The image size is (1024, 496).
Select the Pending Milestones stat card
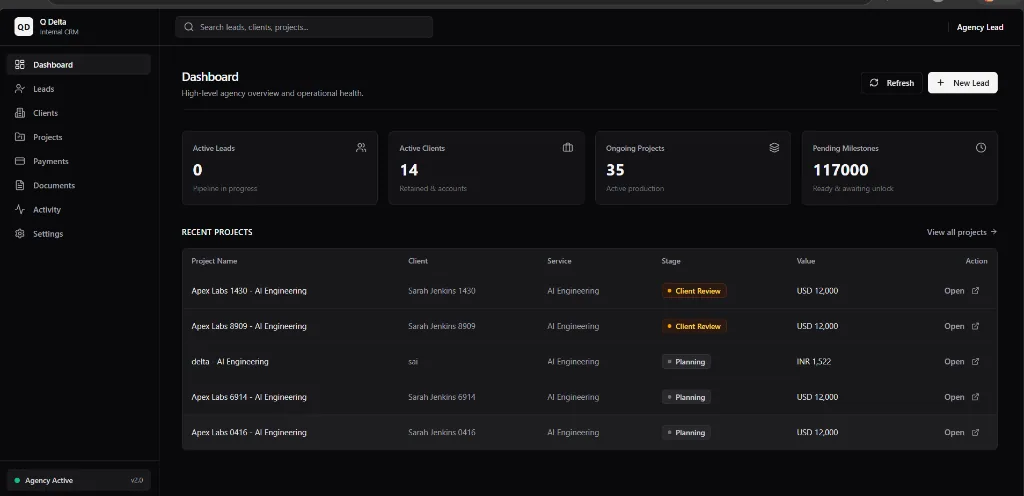click(x=900, y=168)
